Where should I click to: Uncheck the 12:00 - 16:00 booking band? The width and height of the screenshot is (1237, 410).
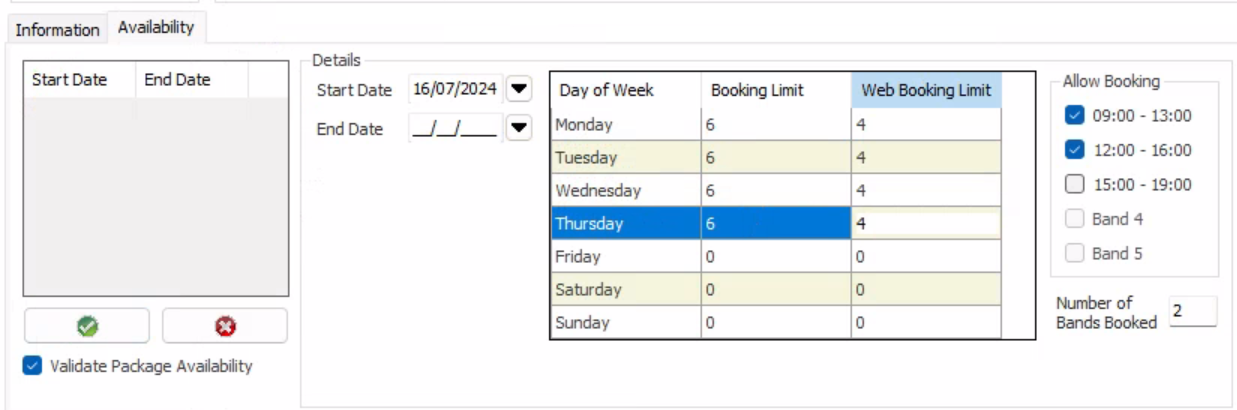pyautogui.click(x=1075, y=150)
